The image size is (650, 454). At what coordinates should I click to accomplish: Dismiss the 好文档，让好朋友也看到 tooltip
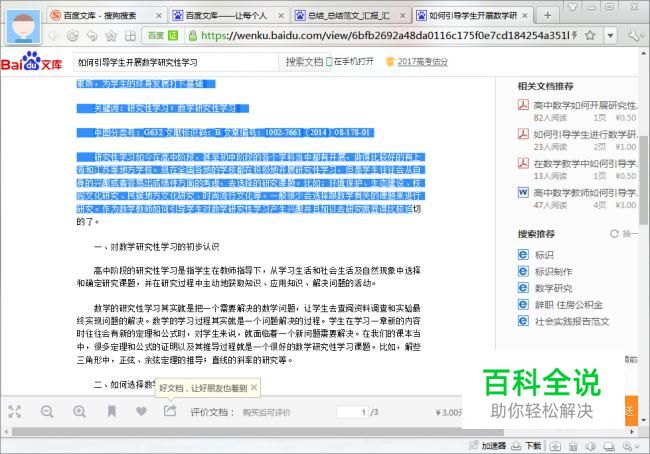point(254,387)
